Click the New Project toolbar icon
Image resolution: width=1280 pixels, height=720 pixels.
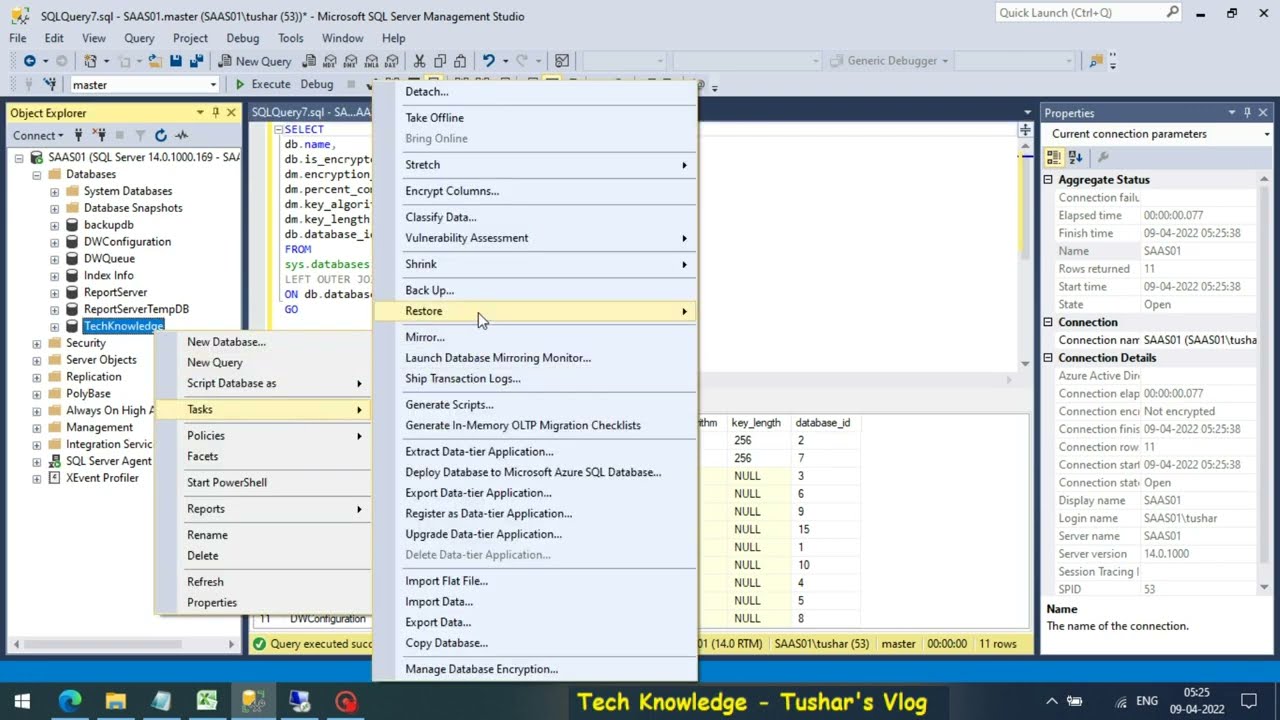pyautogui.click(x=91, y=61)
